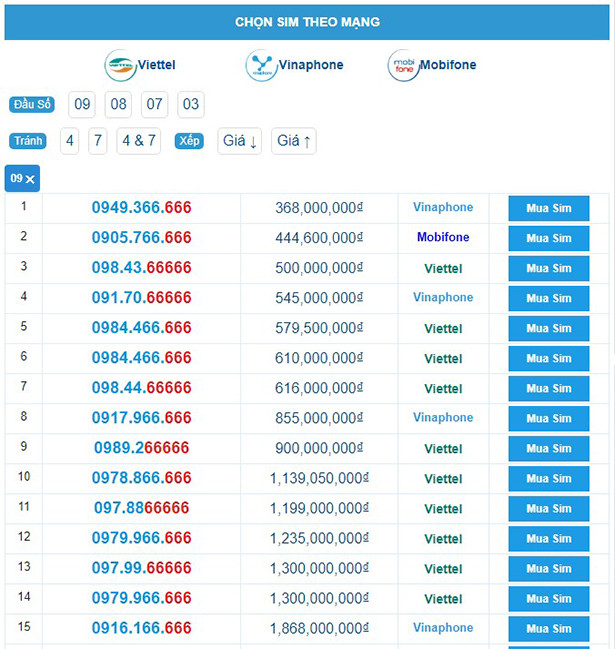The height and width of the screenshot is (649, 615).
Task: Filter by prefix 09
Action: pos(82,104)
